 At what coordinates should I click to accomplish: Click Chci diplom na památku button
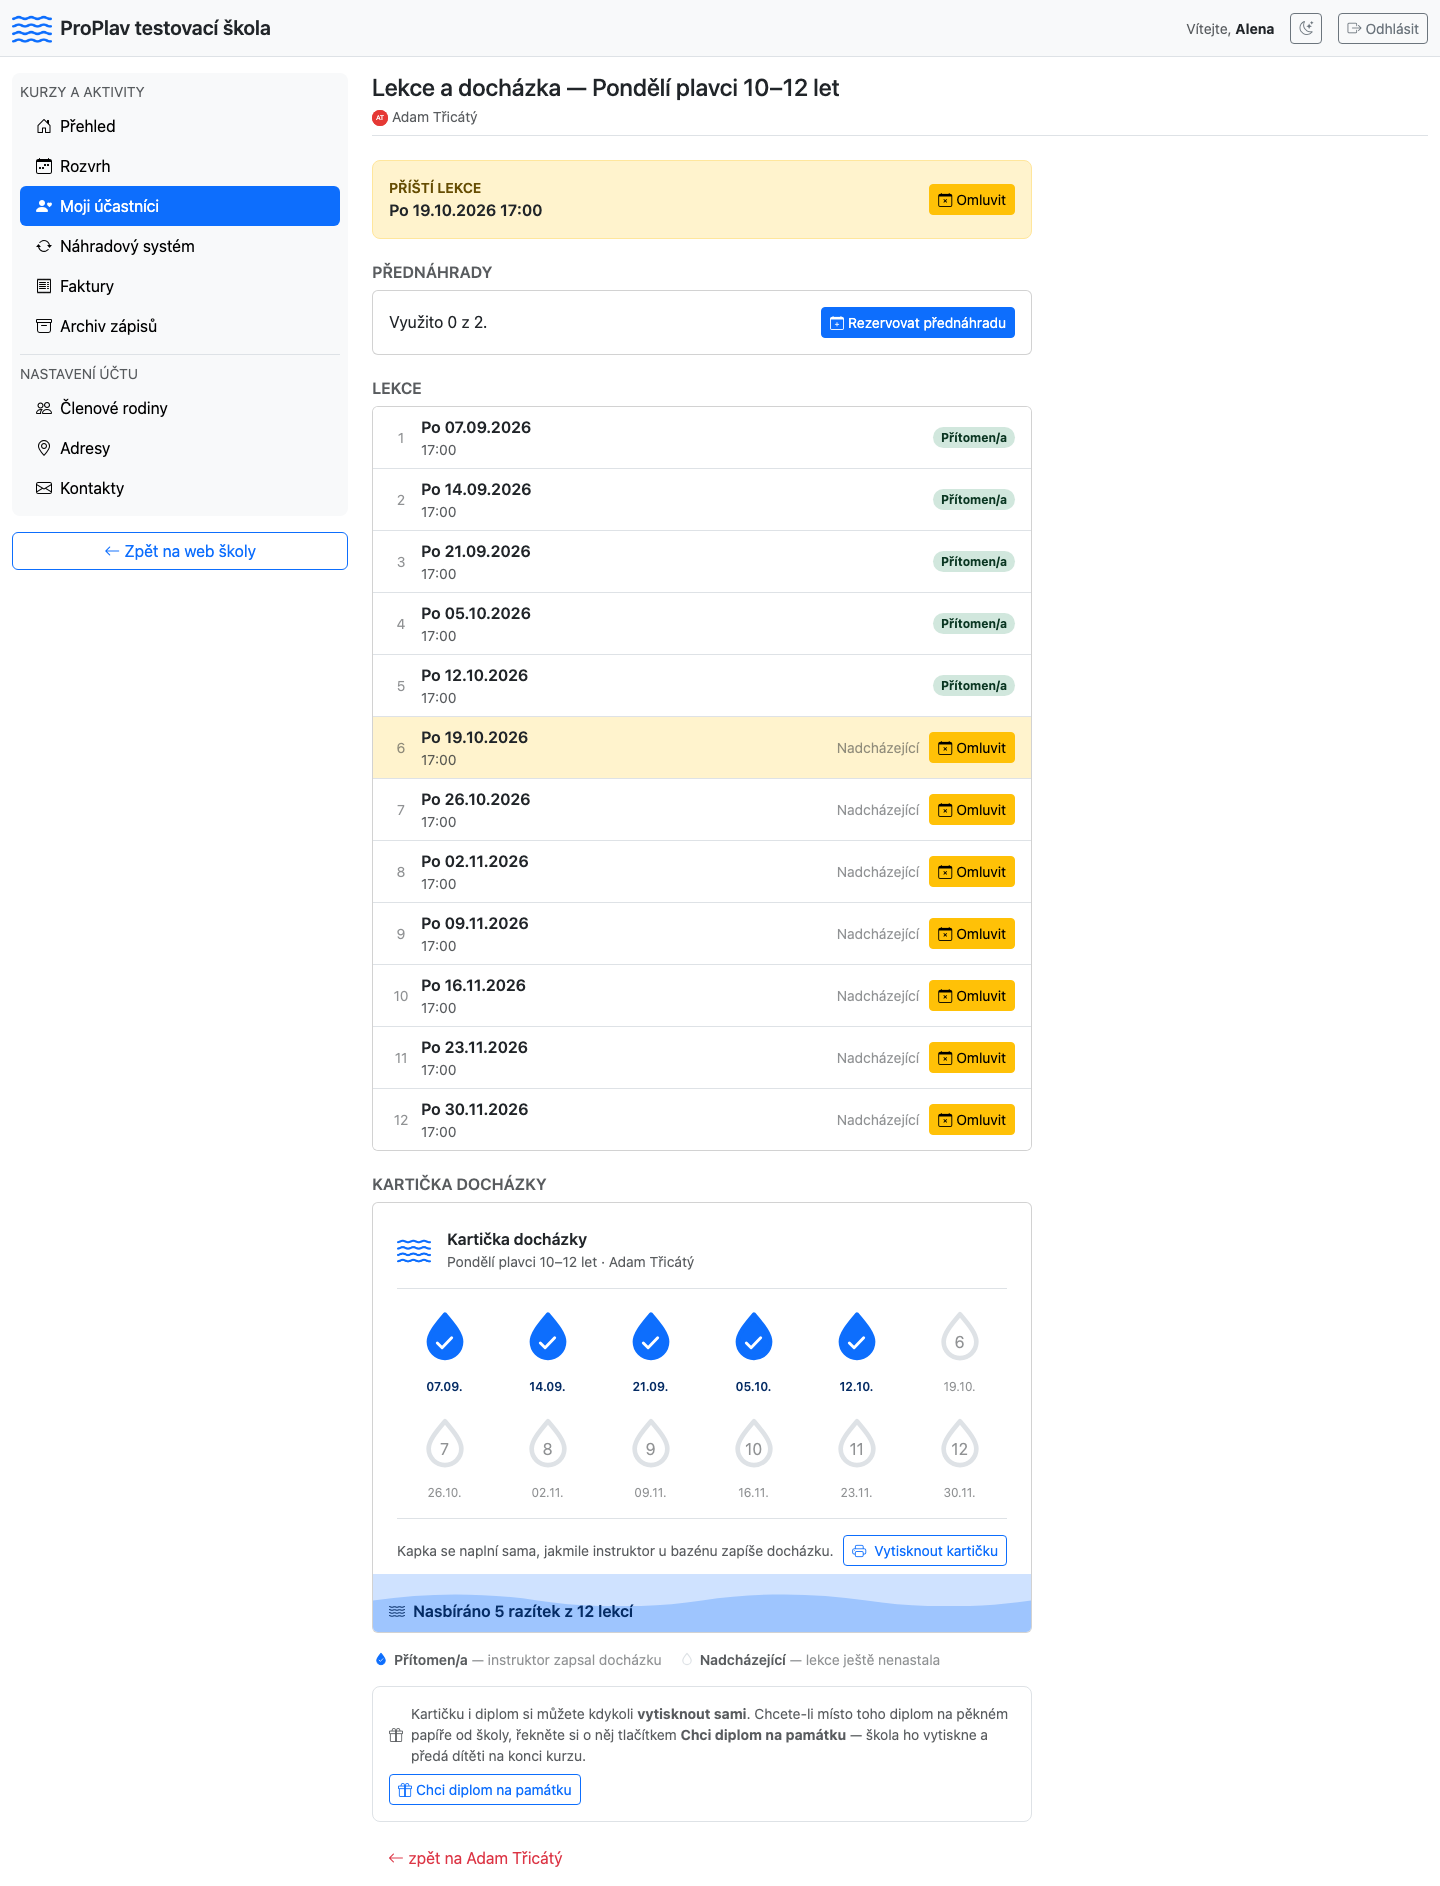pyautogui.click(x=485, y=1790)
